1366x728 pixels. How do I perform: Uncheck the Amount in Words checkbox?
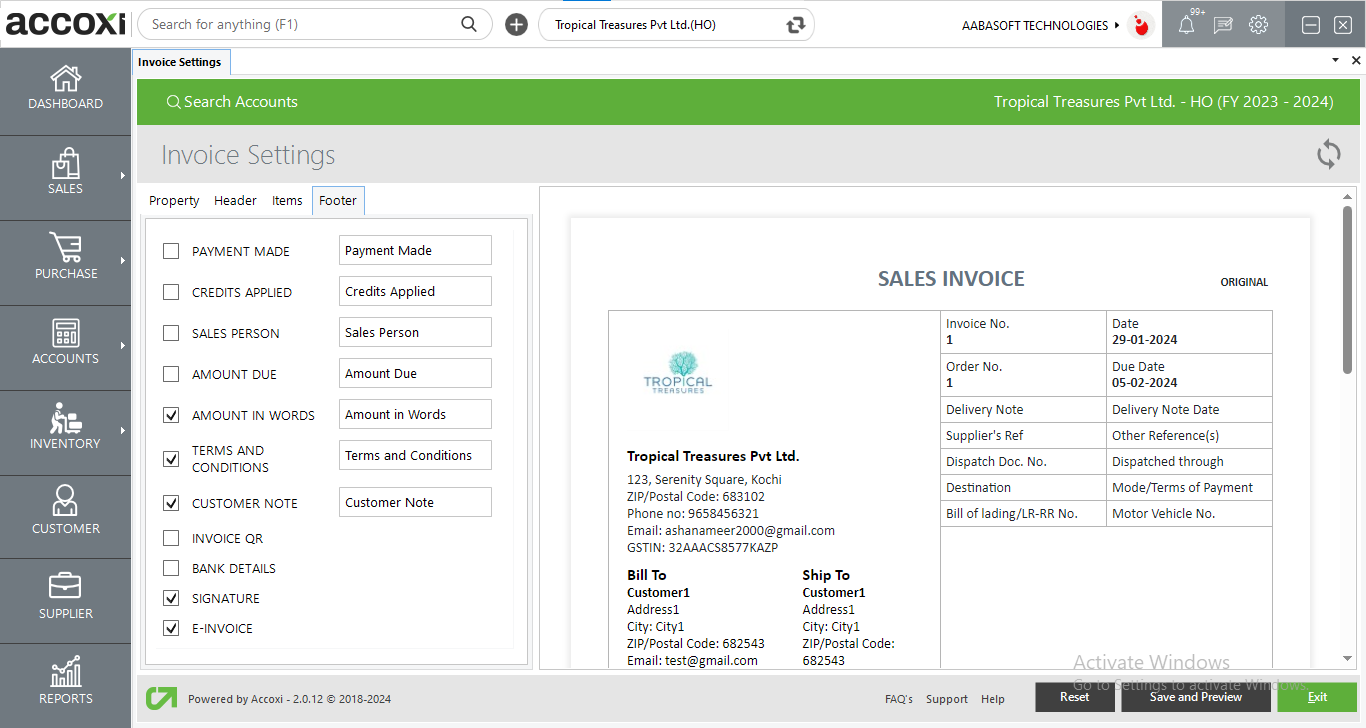point(171,415)
